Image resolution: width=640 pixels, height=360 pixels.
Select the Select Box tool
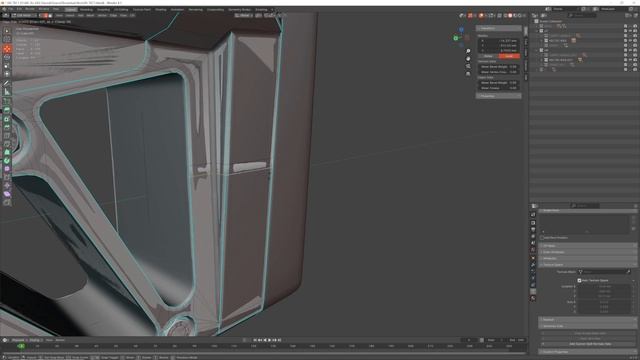(x=7, y=31)
